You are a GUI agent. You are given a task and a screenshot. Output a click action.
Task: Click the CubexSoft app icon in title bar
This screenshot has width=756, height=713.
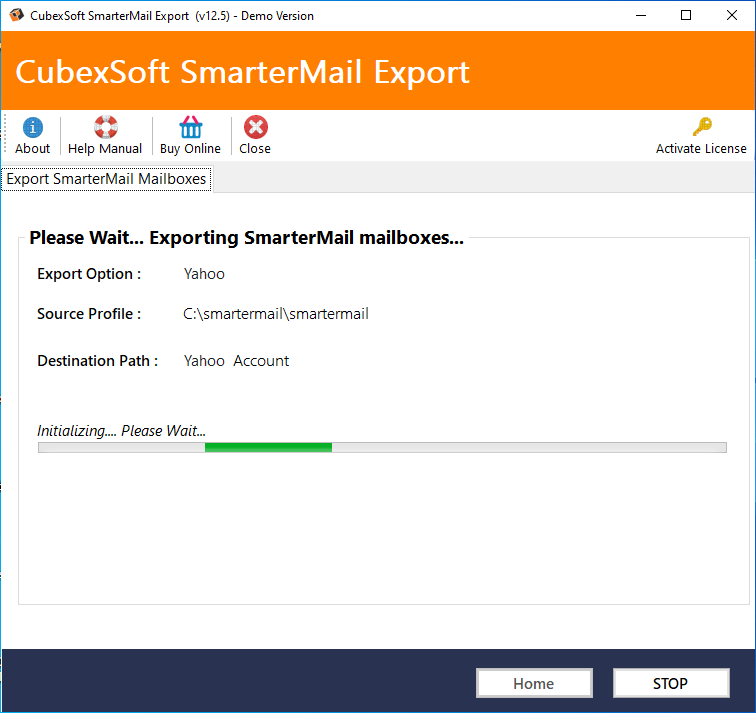16,15
